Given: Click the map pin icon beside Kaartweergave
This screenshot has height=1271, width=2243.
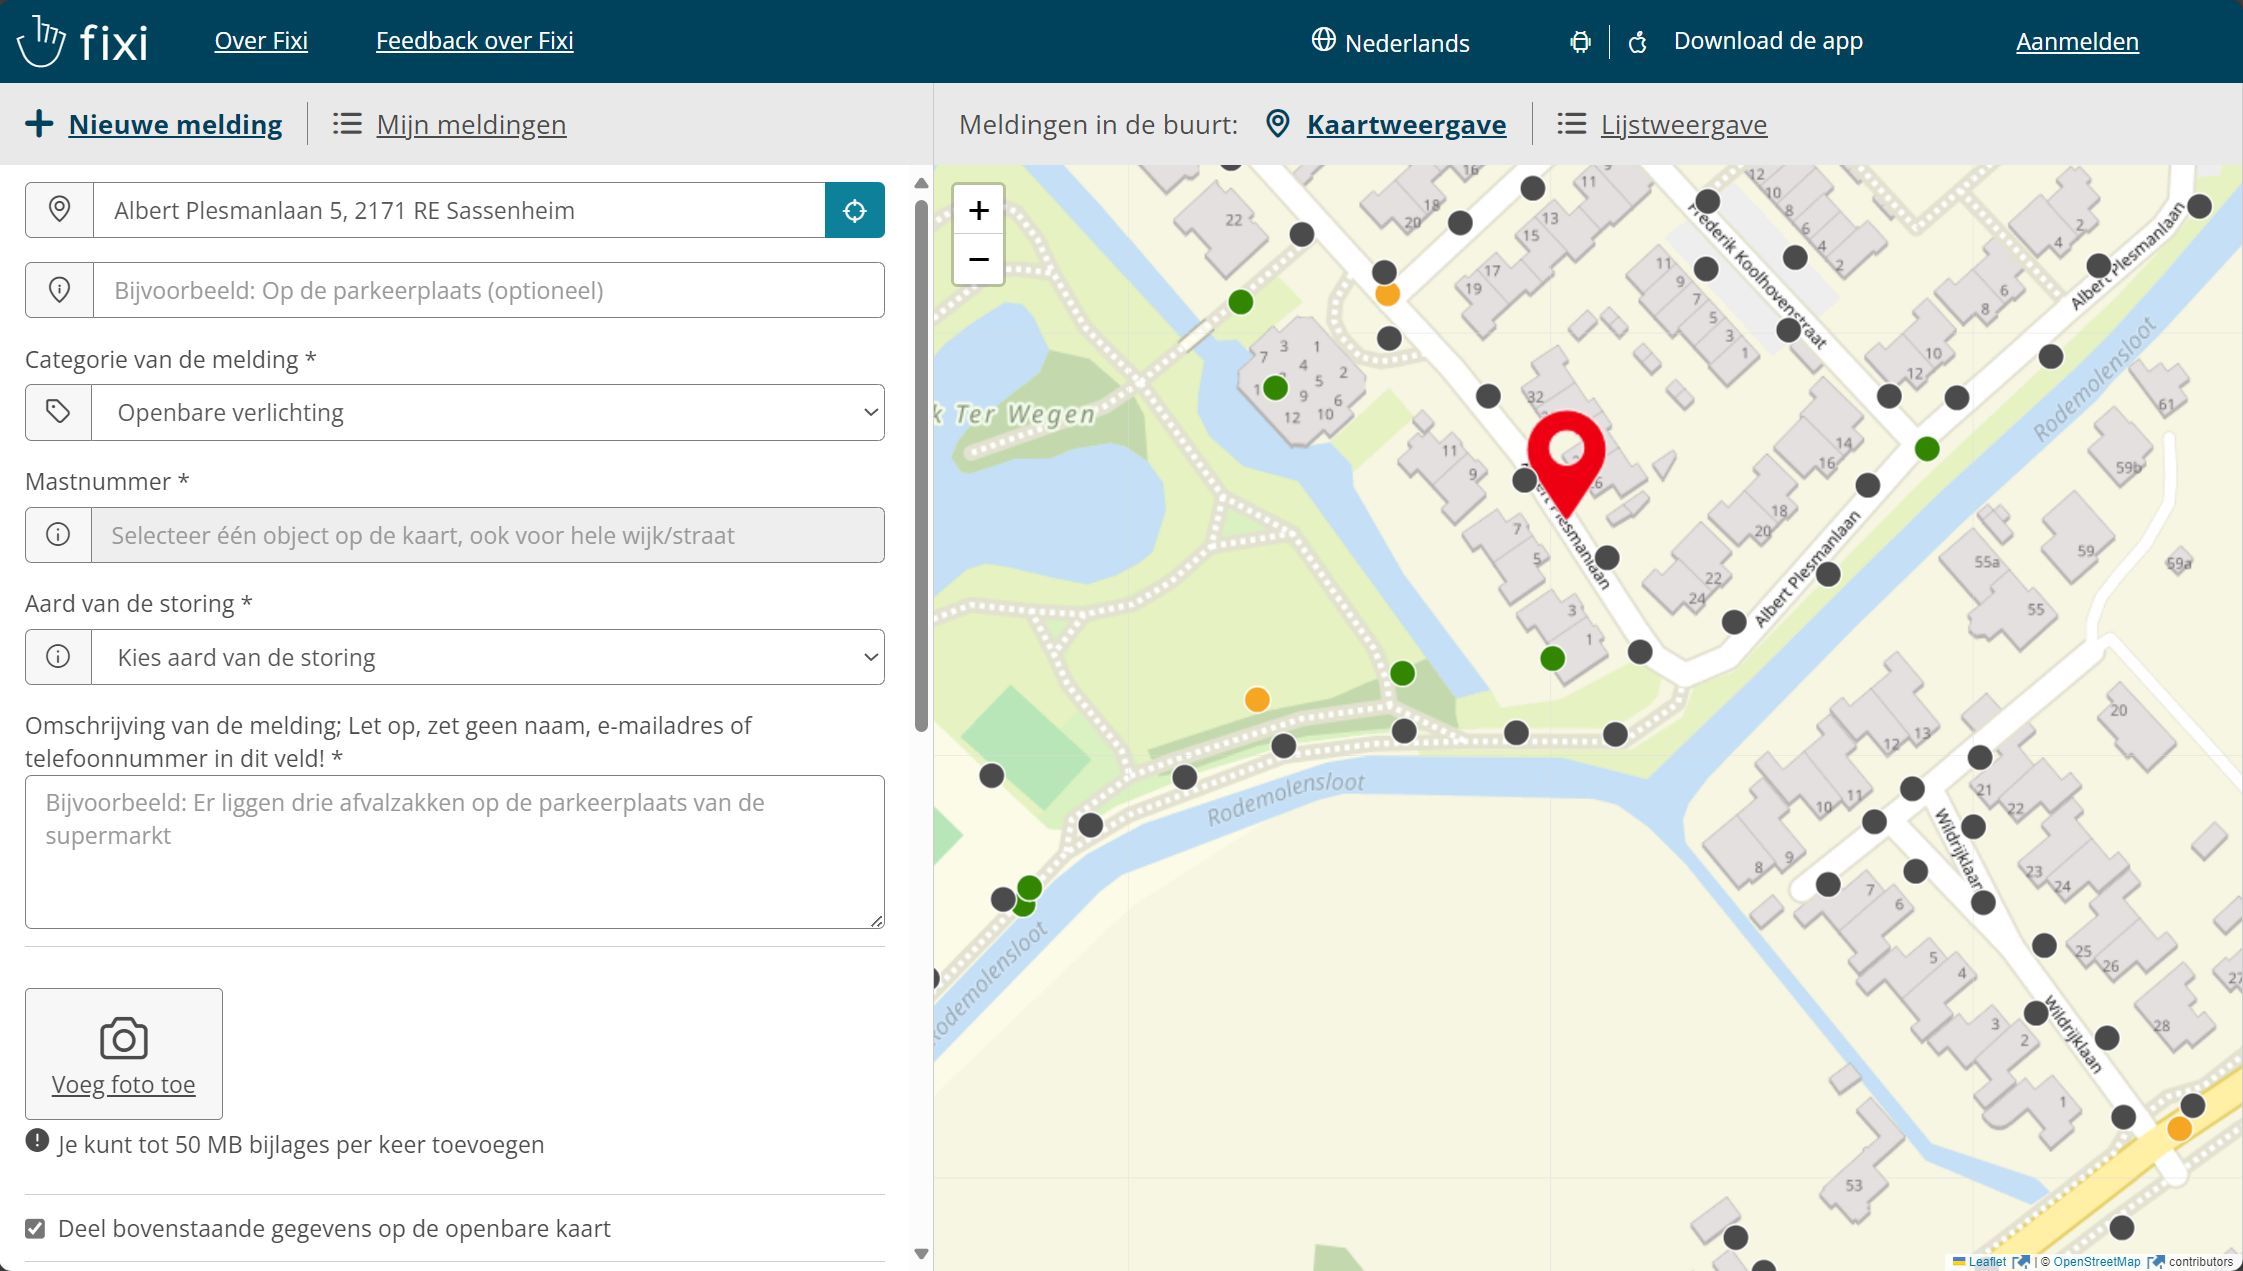Looking at the screenshot, I should click(1277, 123).
